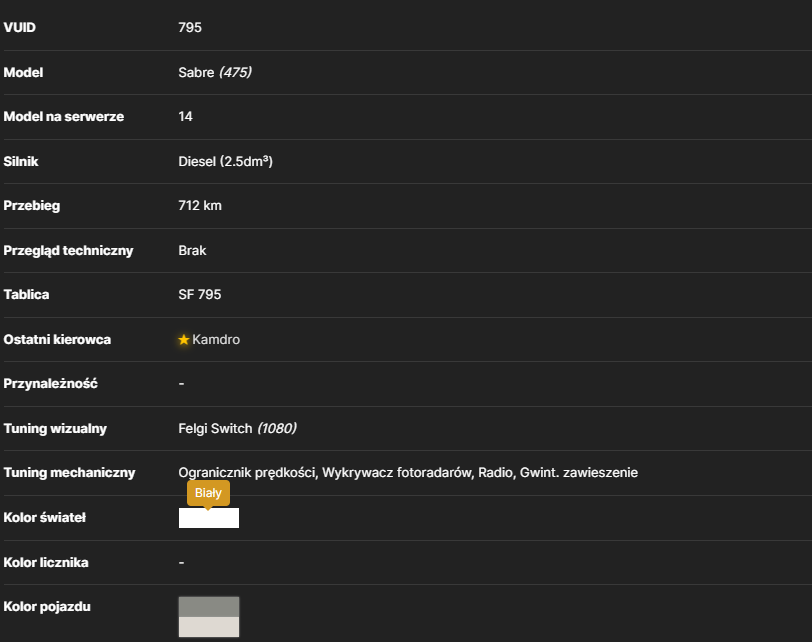Click the Model row label
Image resolution: width=812 pixels, height=642 pixels.
23,72
